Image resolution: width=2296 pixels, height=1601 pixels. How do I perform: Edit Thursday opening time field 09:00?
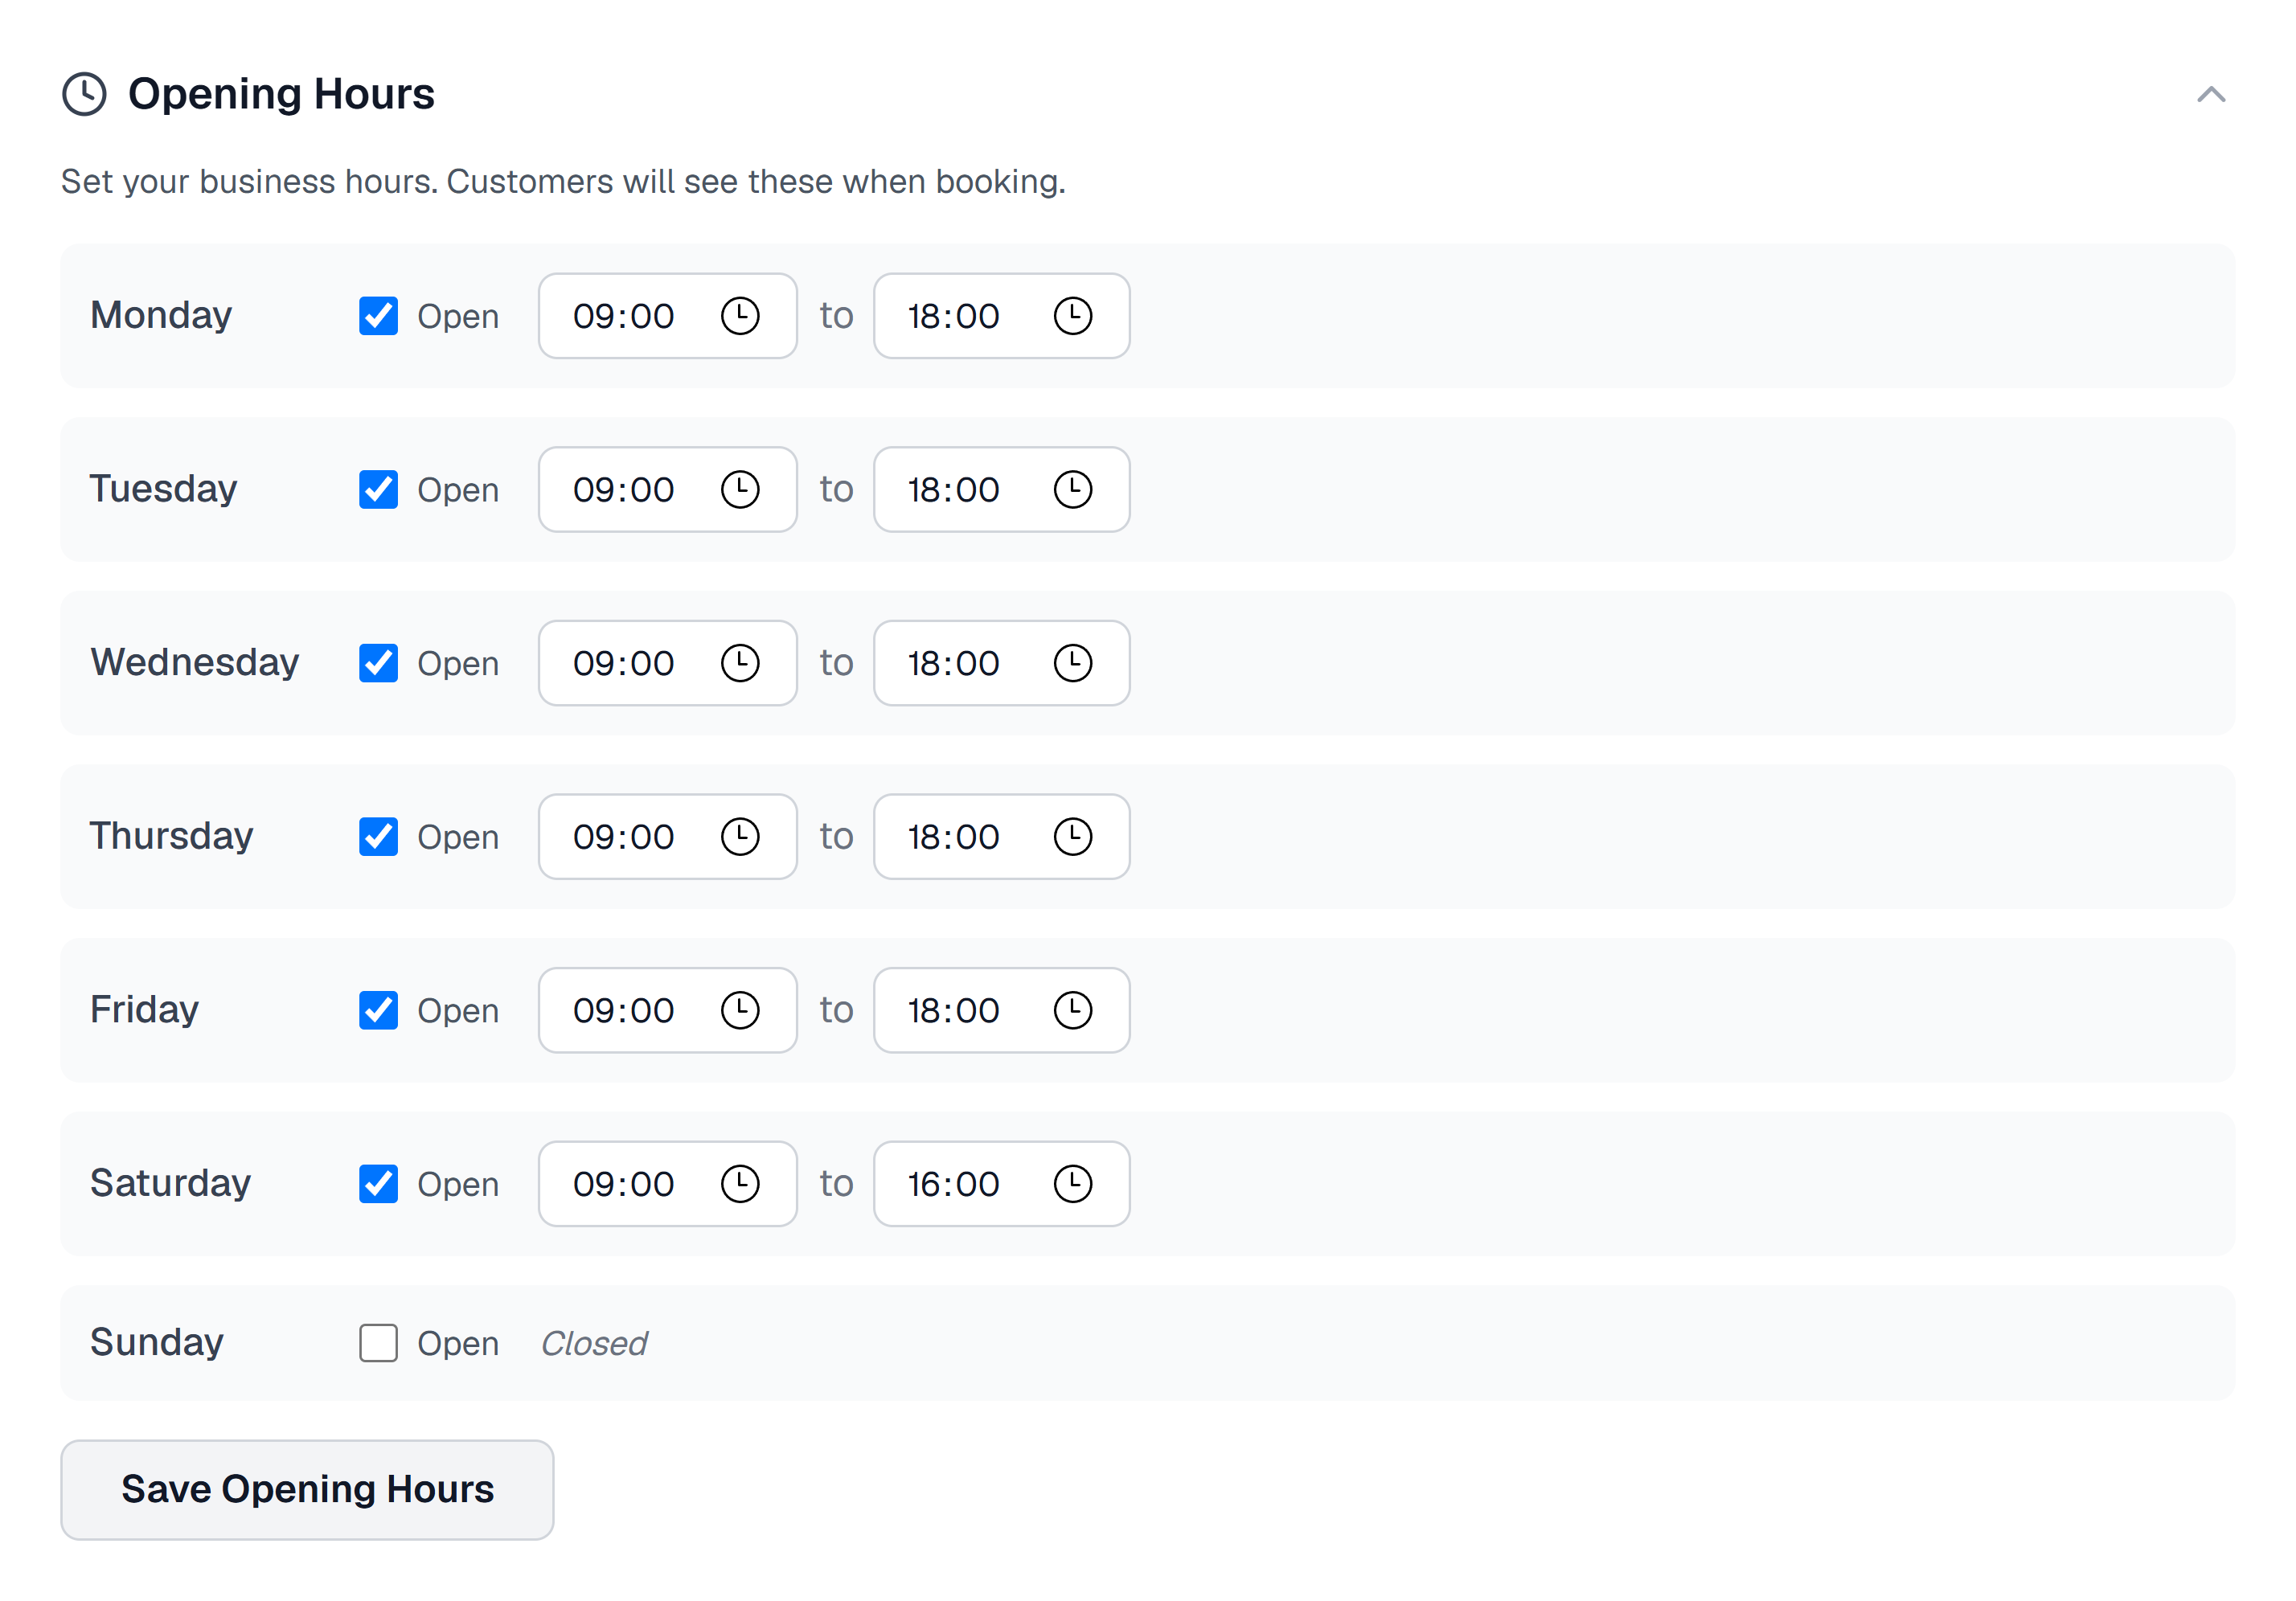click(x=668, y=837)
